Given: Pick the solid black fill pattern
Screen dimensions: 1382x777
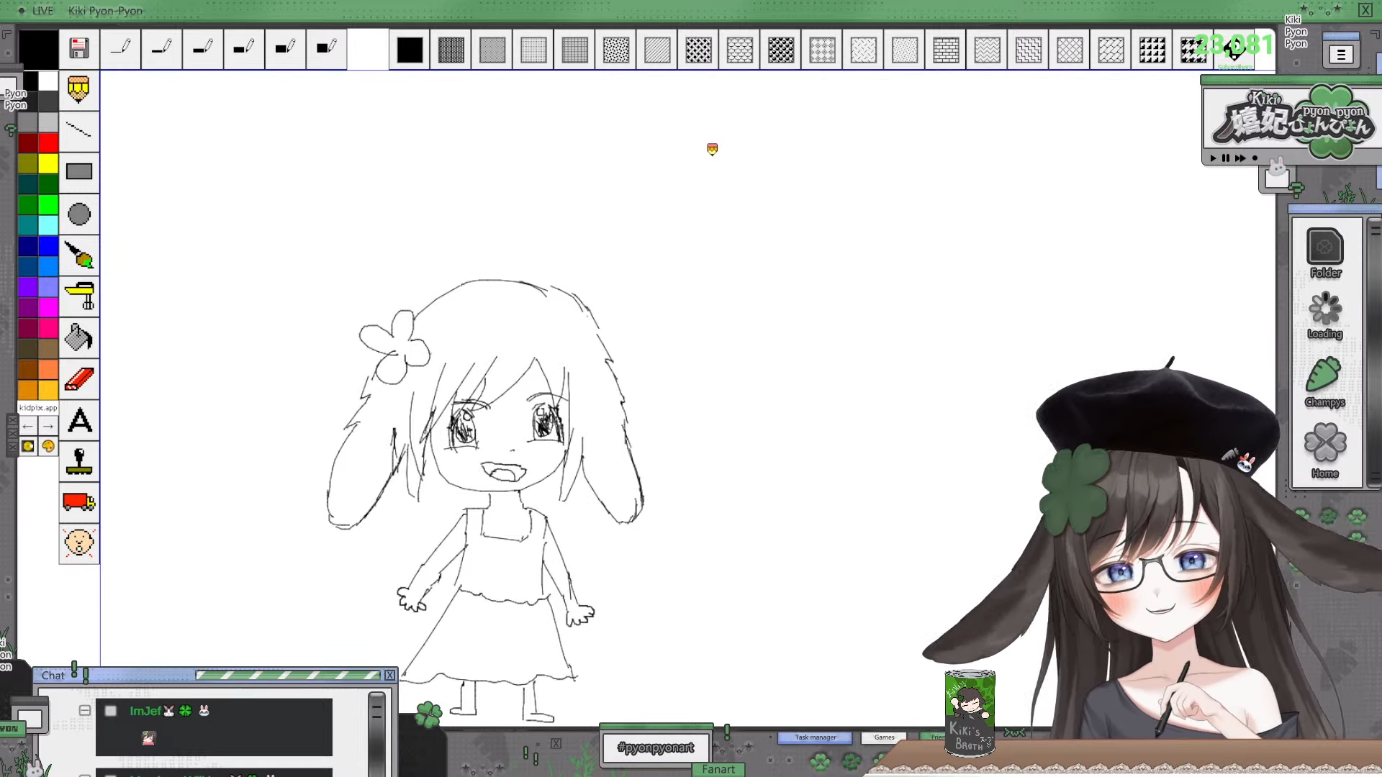Looking at the screenshot, I should tap(410, 50).
